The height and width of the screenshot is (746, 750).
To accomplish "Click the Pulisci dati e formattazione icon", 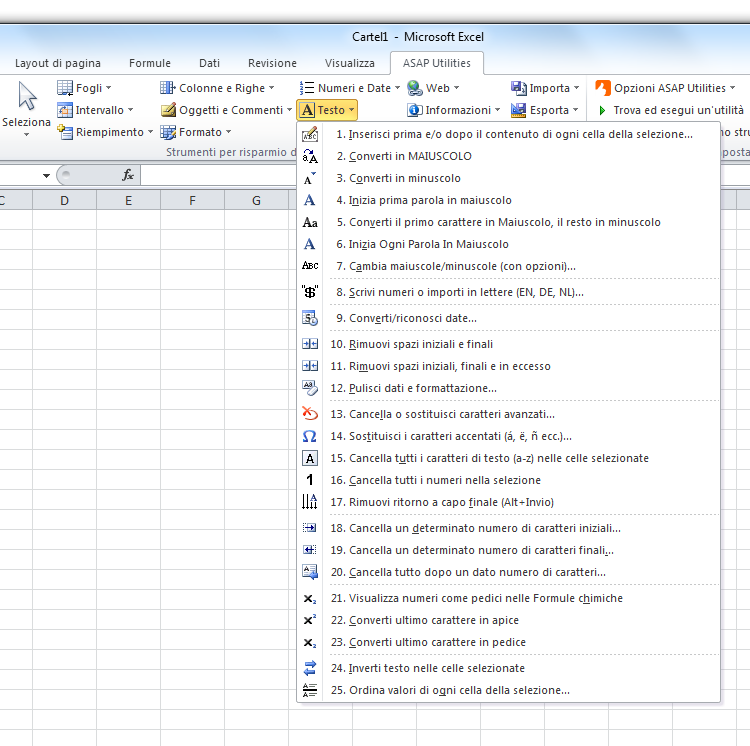I will (x=310, y=388).
